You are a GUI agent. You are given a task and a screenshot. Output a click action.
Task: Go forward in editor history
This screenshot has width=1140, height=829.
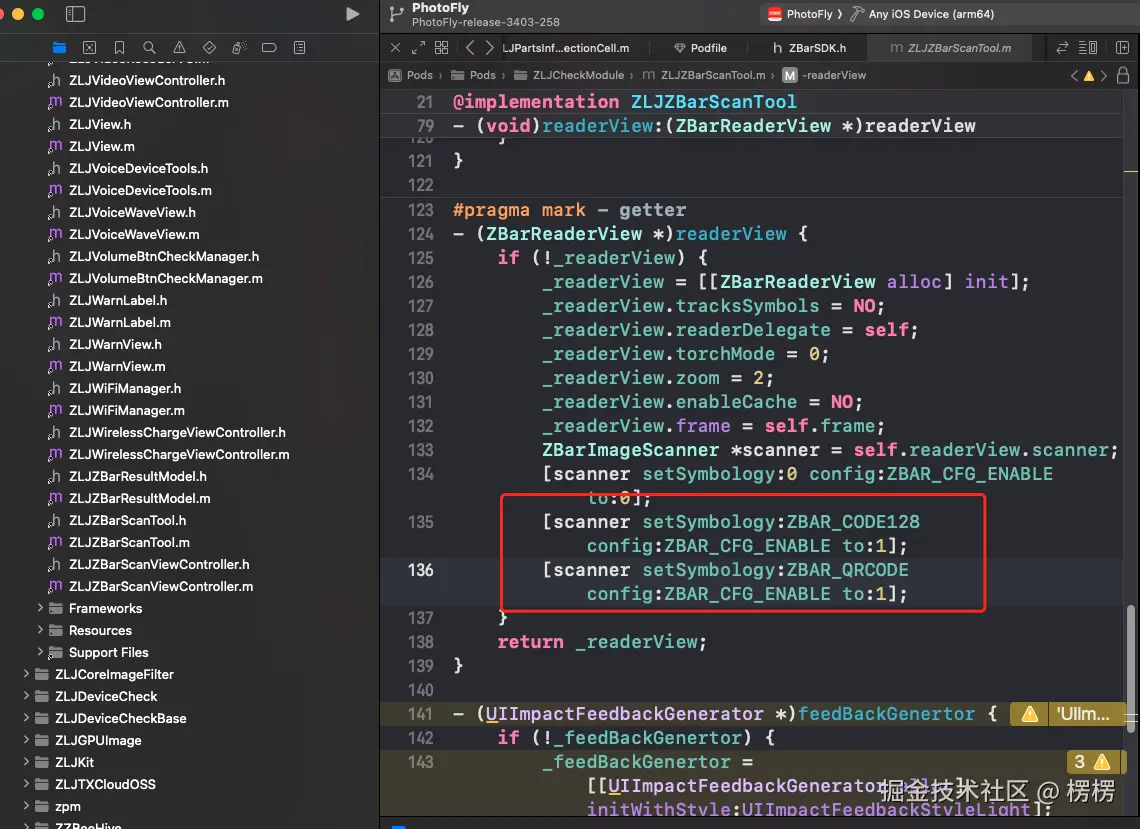pos(489,48)
